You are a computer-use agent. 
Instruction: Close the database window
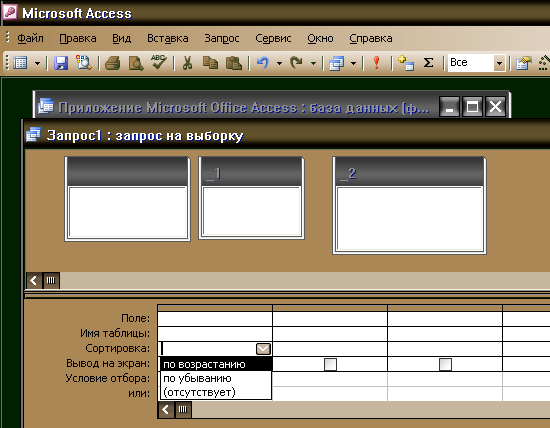pyautogui.click(x=495, y=107)
